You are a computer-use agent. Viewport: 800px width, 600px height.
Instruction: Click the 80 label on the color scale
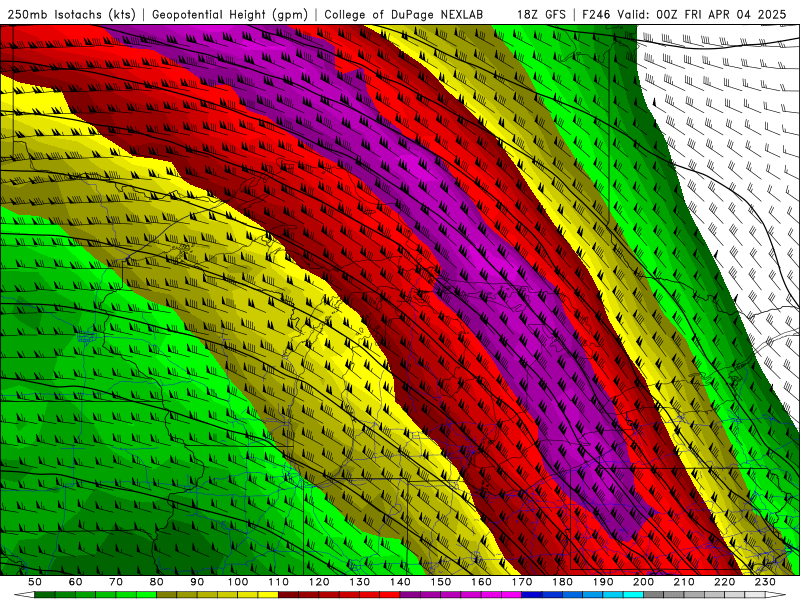click(157, 582)
